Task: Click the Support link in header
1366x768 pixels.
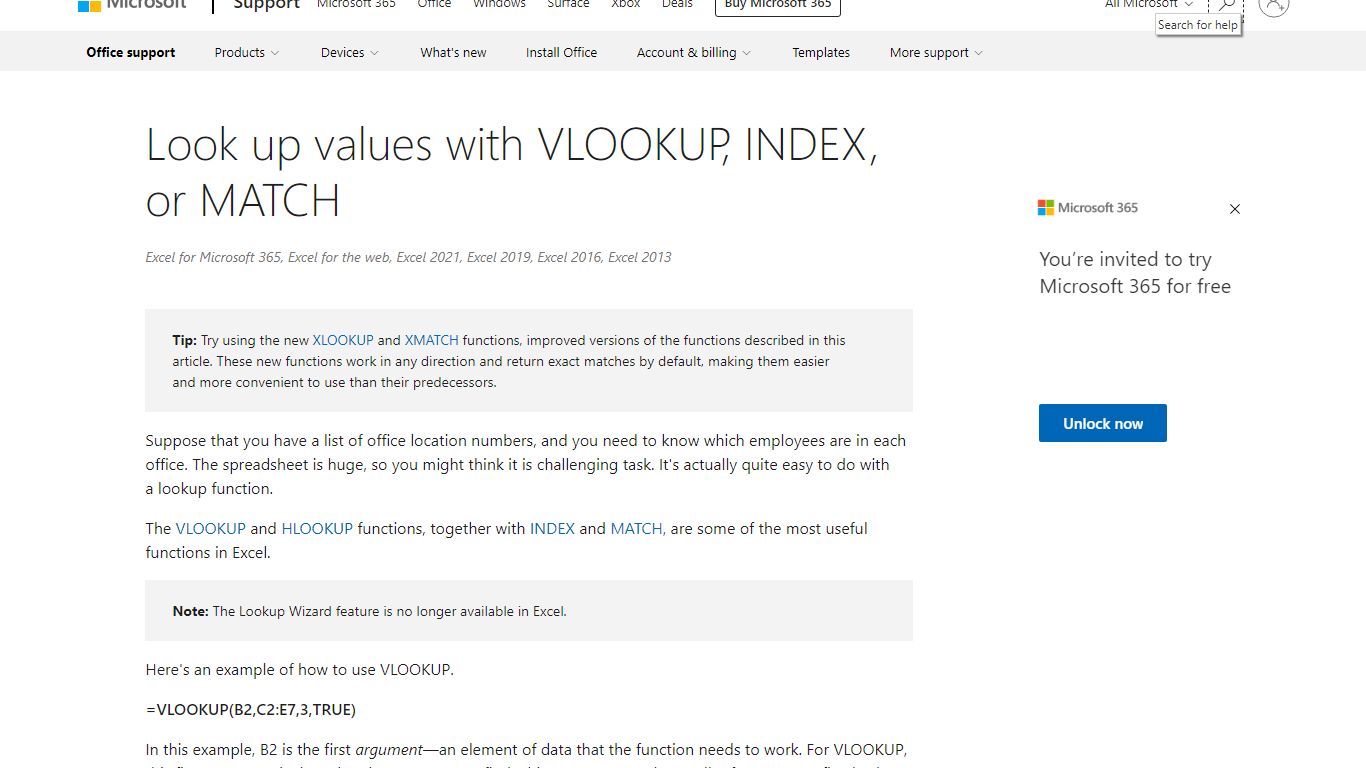Action: pos(267,5)
